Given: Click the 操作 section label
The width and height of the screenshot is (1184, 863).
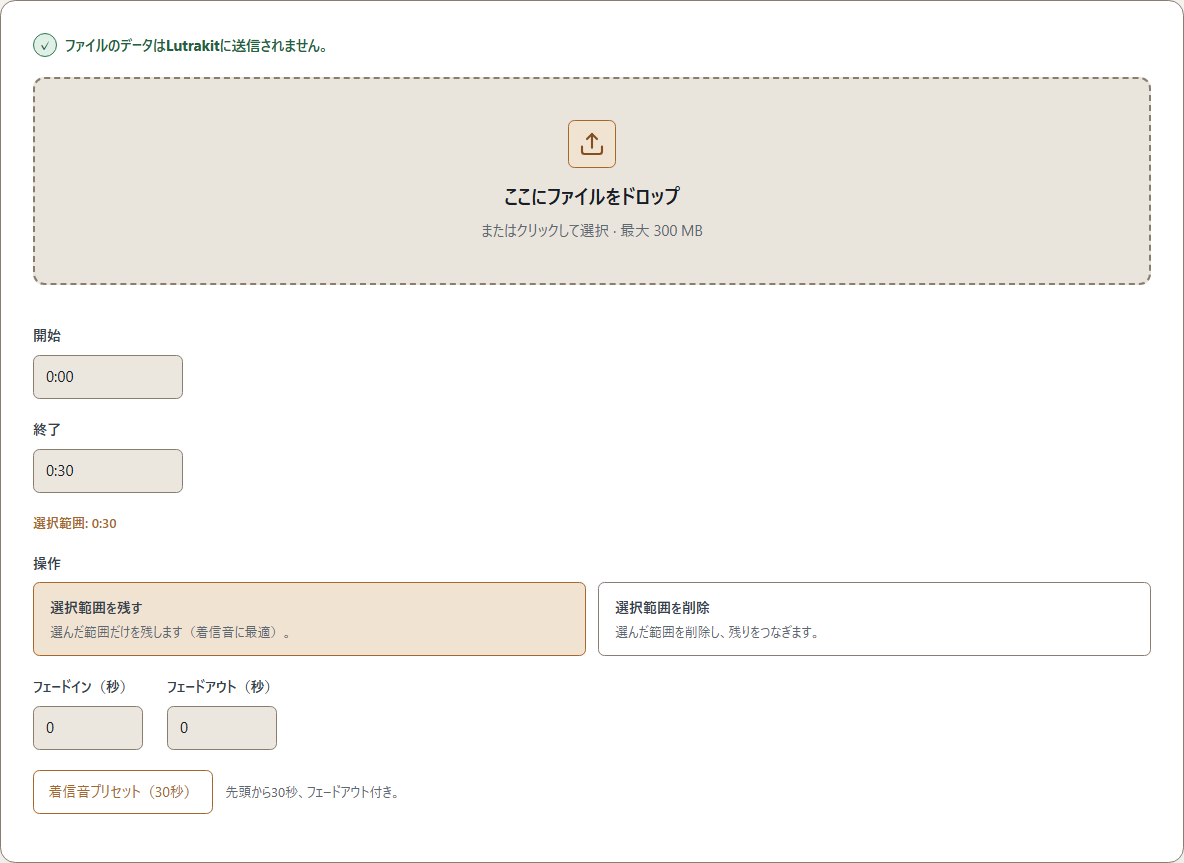Looking at the screenshot, I should coord(47,564).
